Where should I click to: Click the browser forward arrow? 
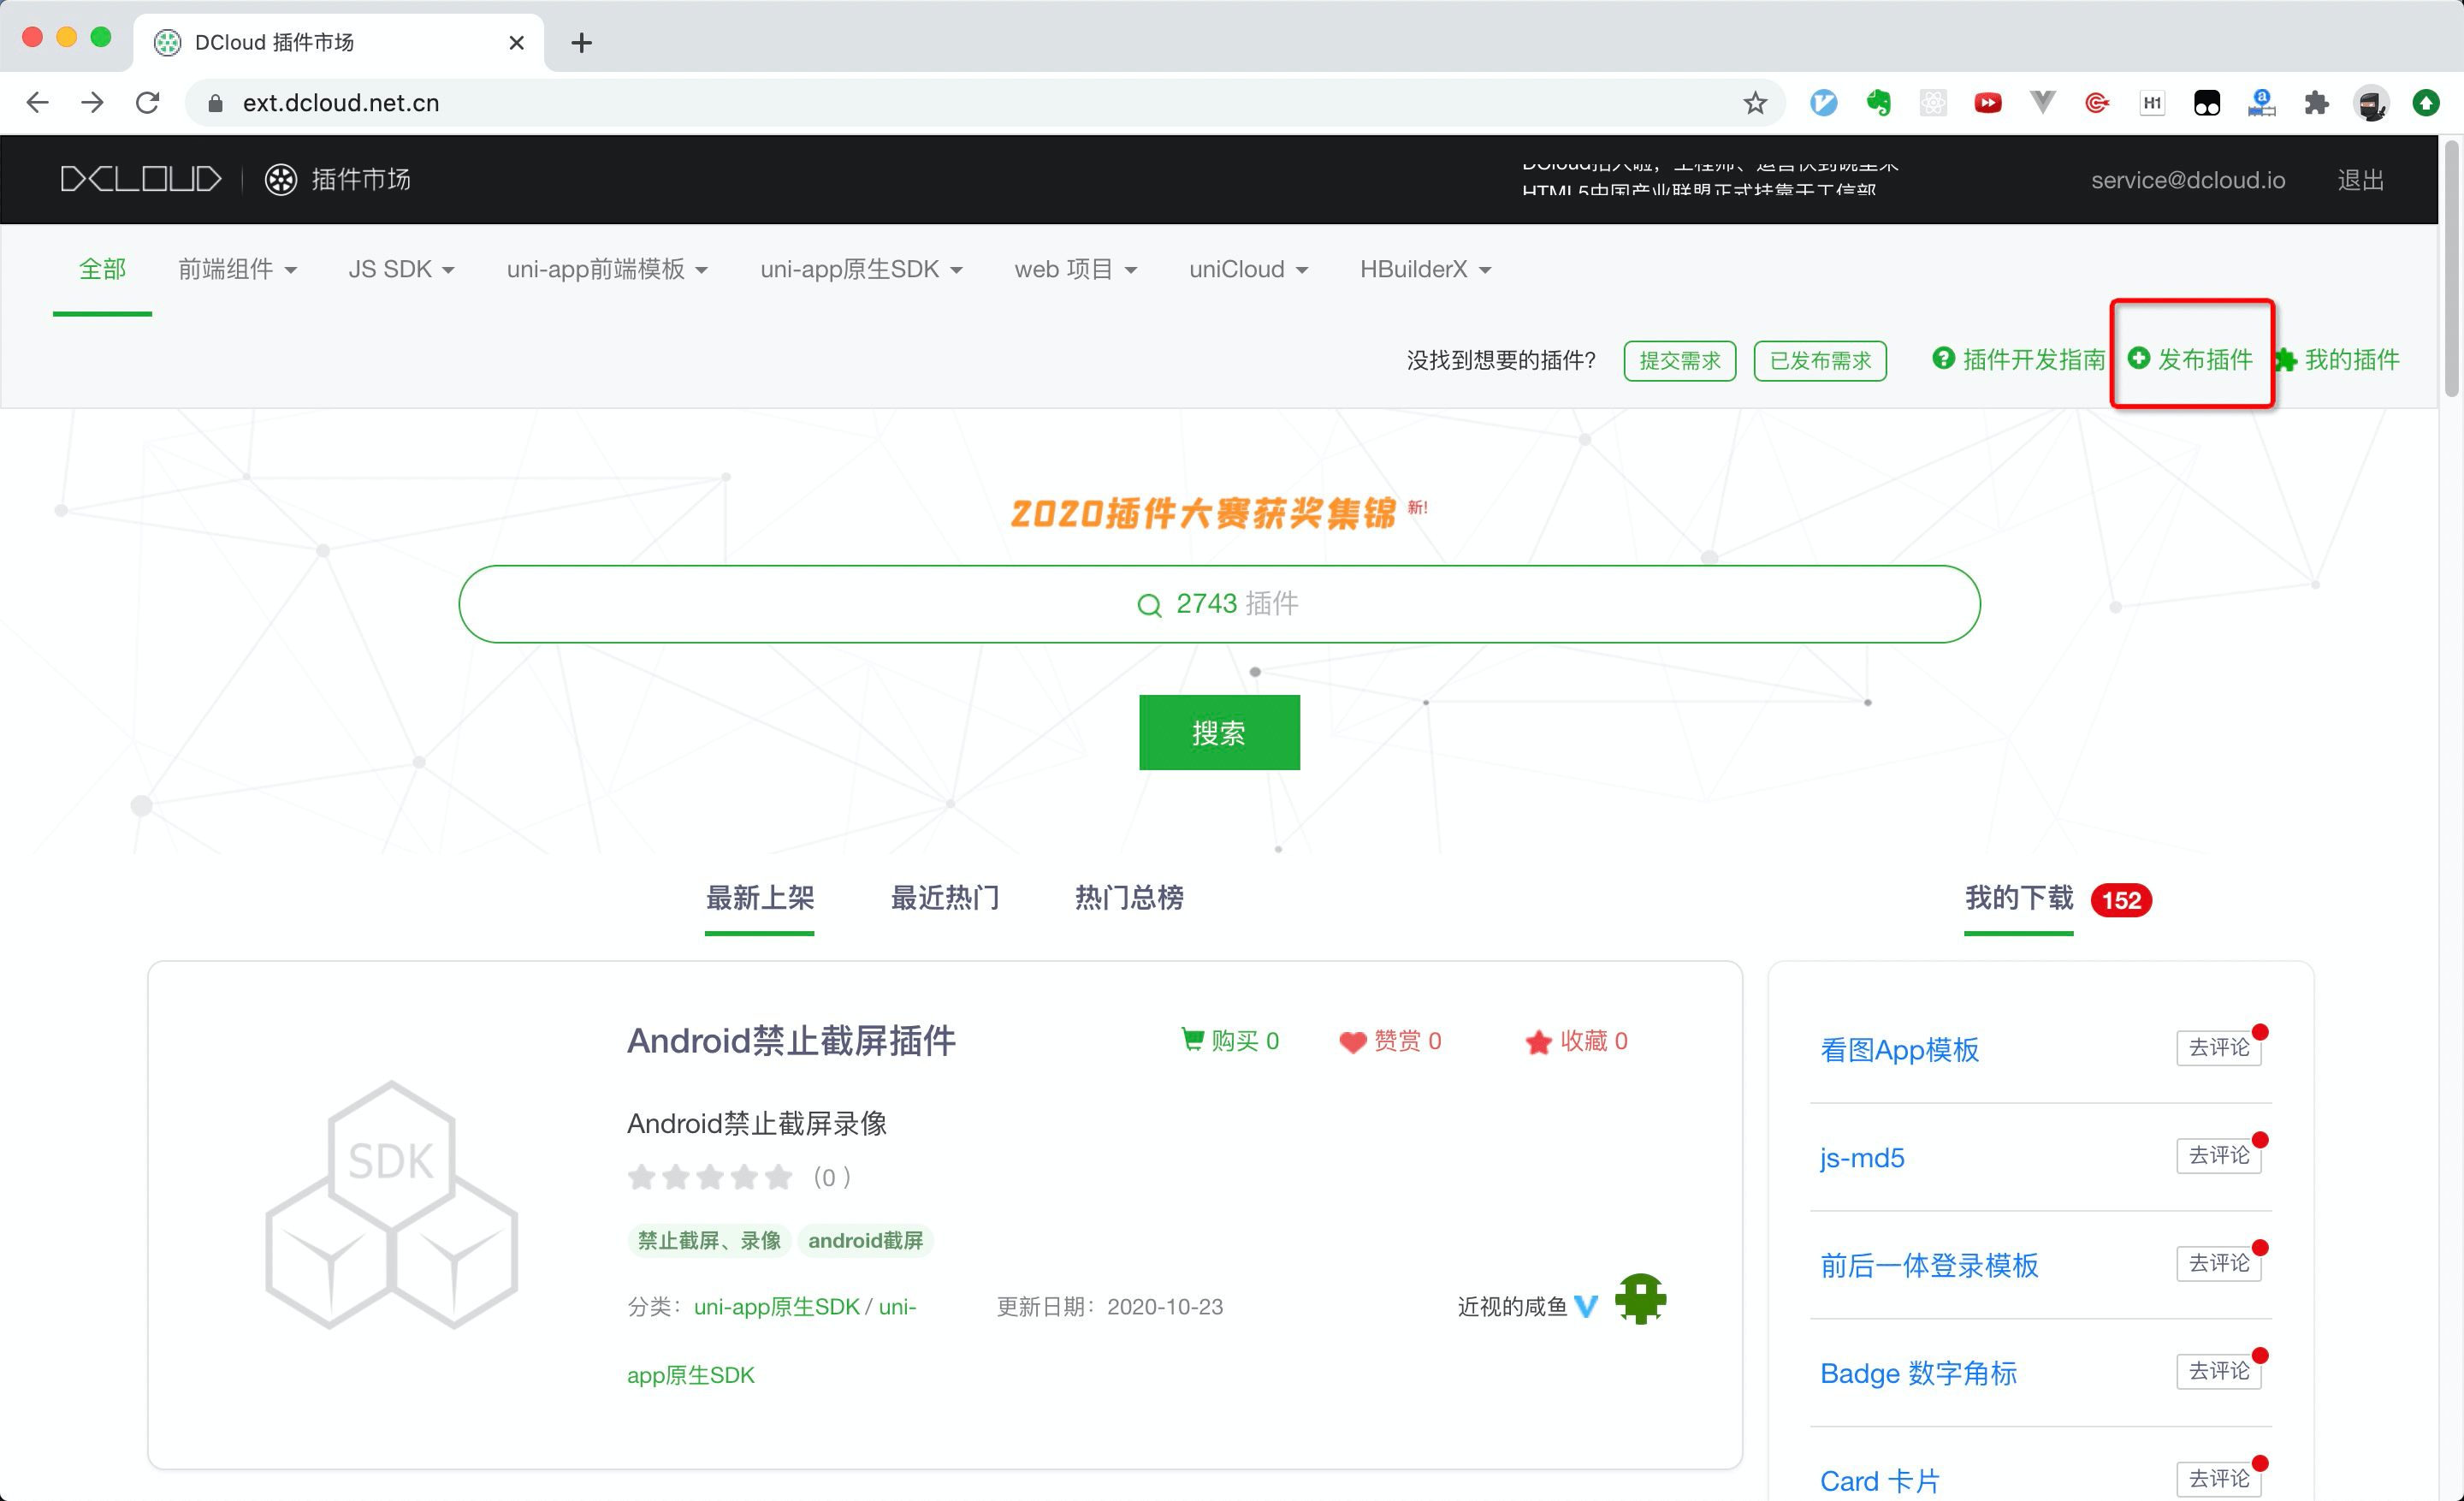tap(93, 103)
